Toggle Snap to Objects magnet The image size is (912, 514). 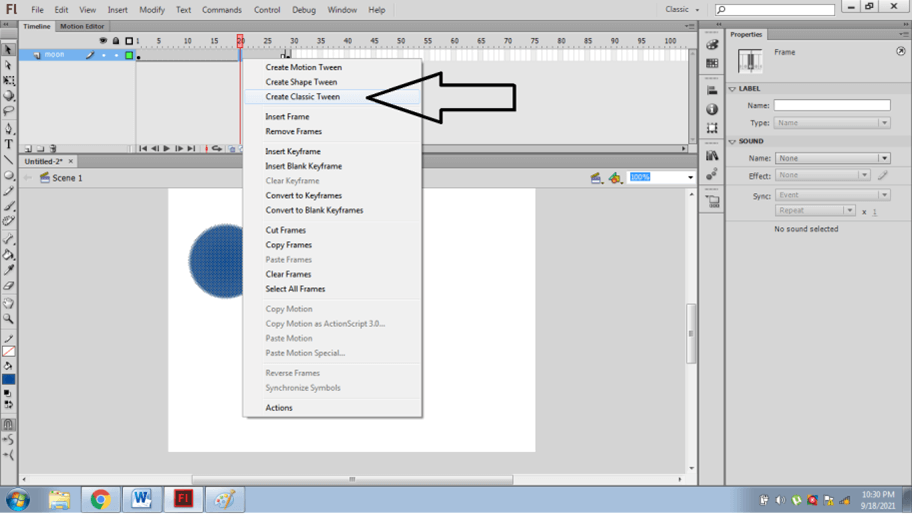pyautogui.click(x=8, y=424)
